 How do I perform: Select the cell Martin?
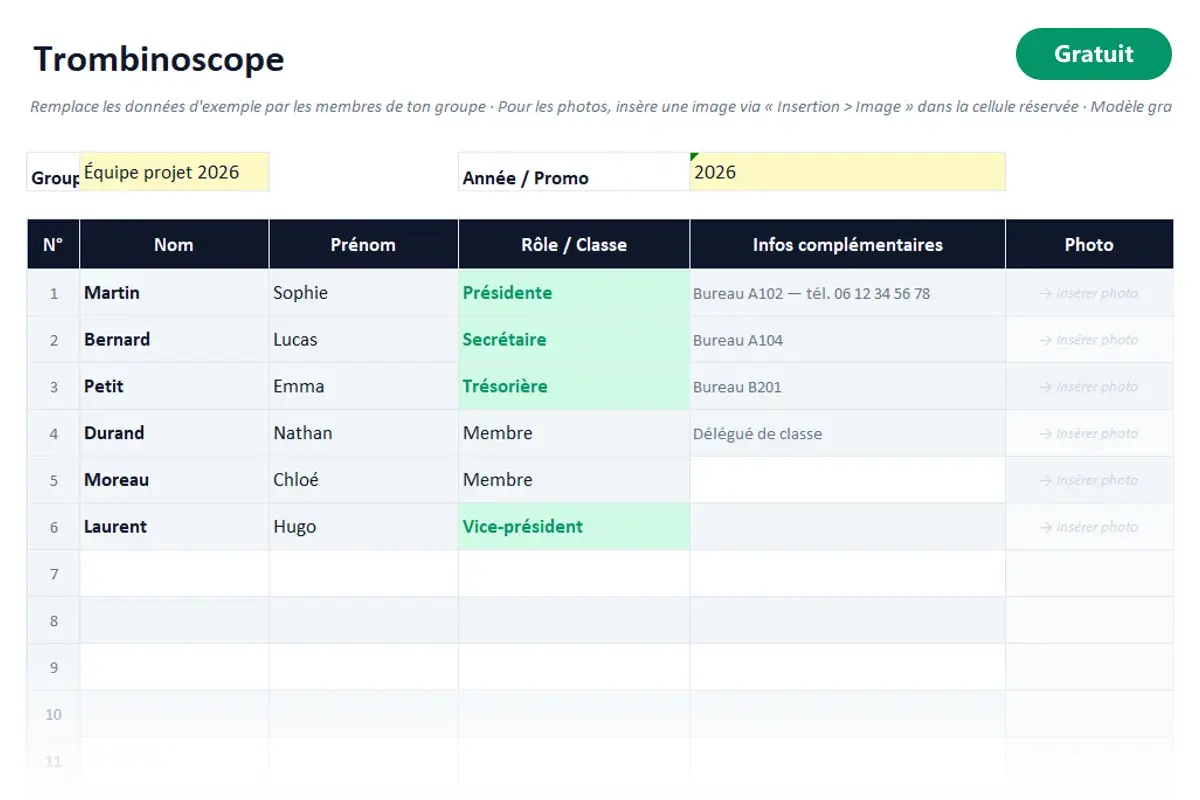point(174,293)
